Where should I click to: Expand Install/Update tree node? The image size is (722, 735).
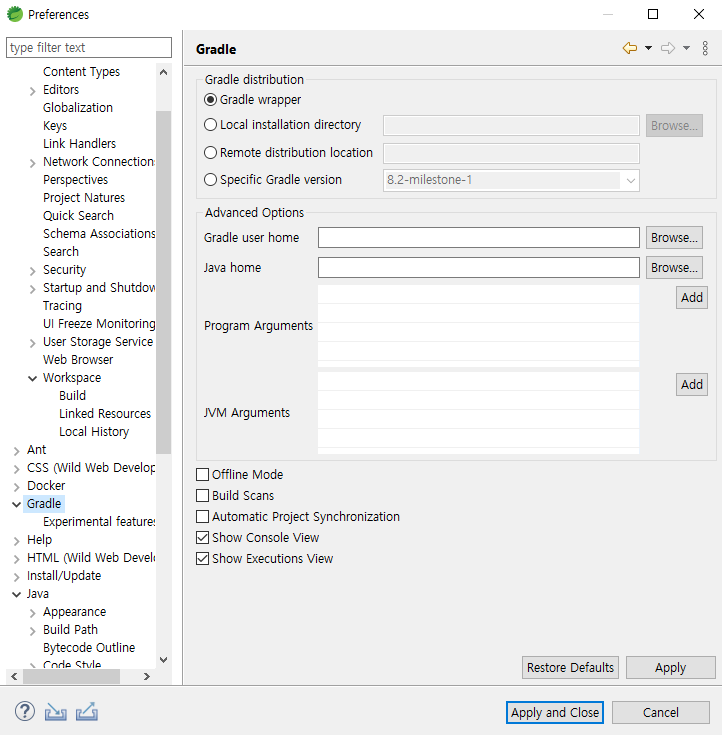16,577
